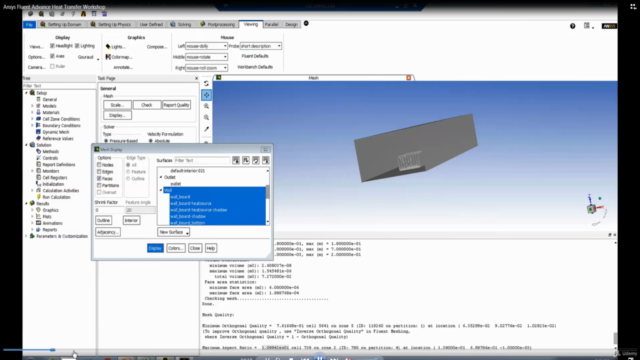The image size is (640, 360).
Task: Click the help question mark icon
Action: pos(573,26)
